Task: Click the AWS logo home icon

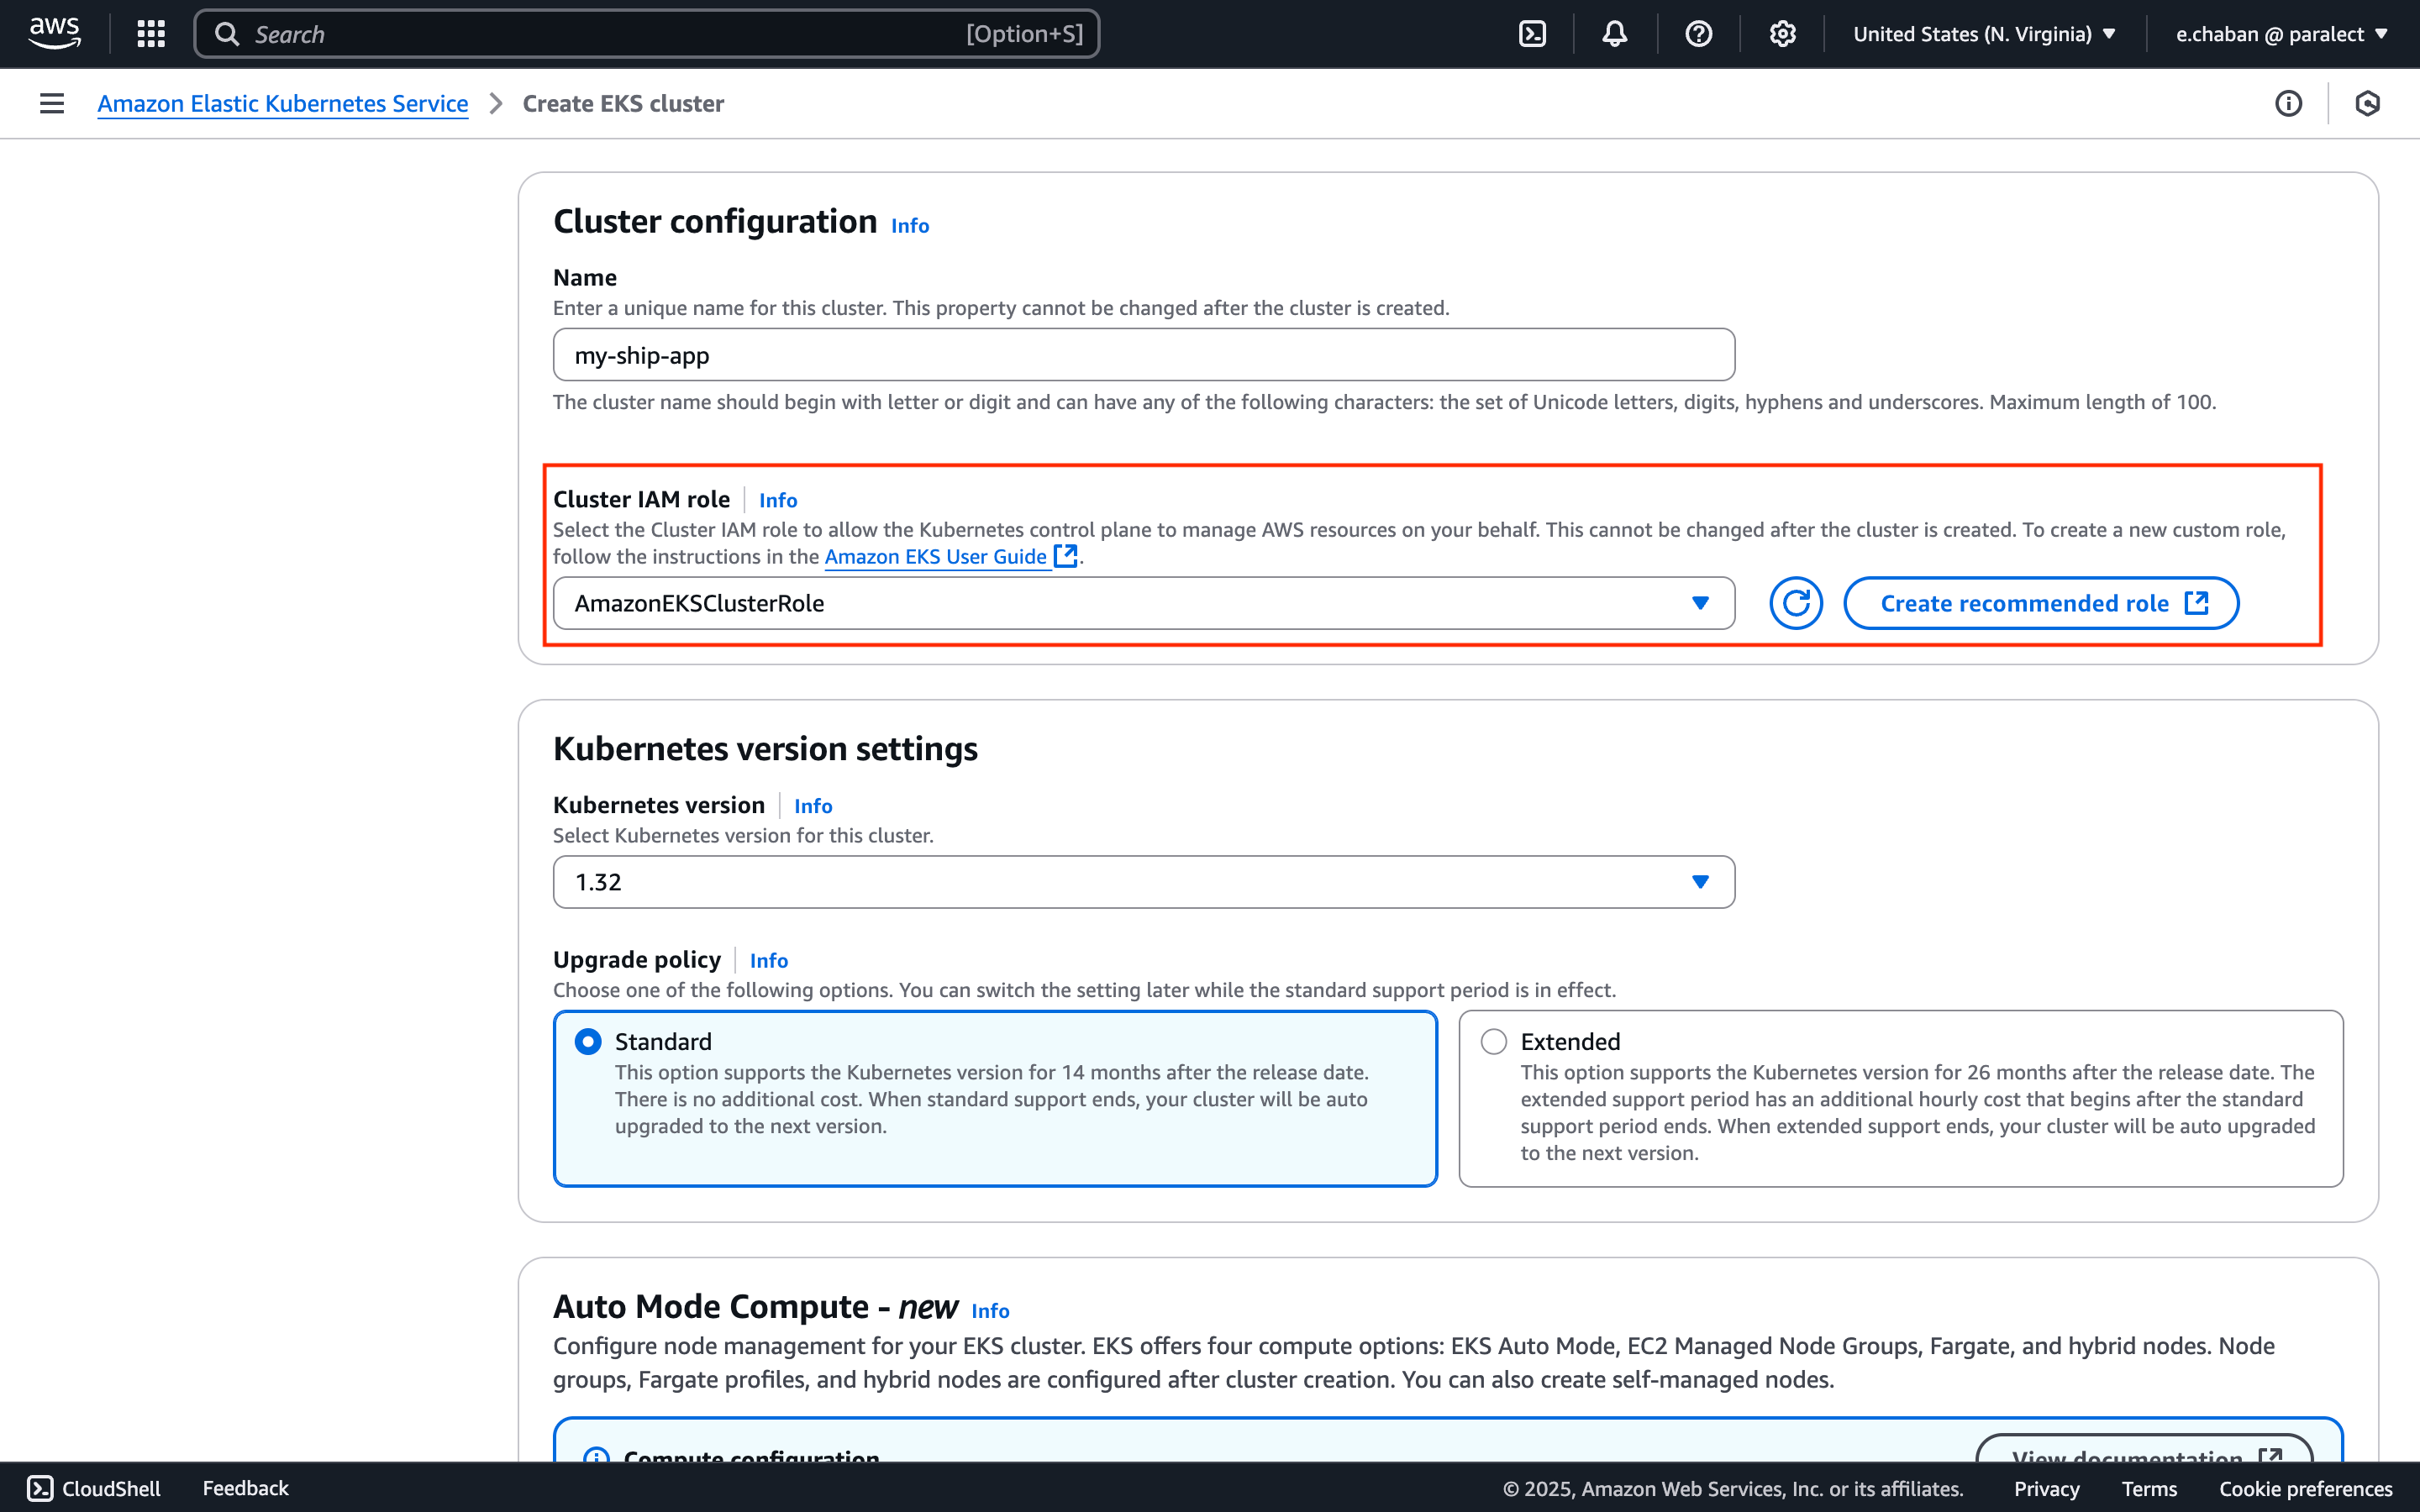Action: pos(54,34)
